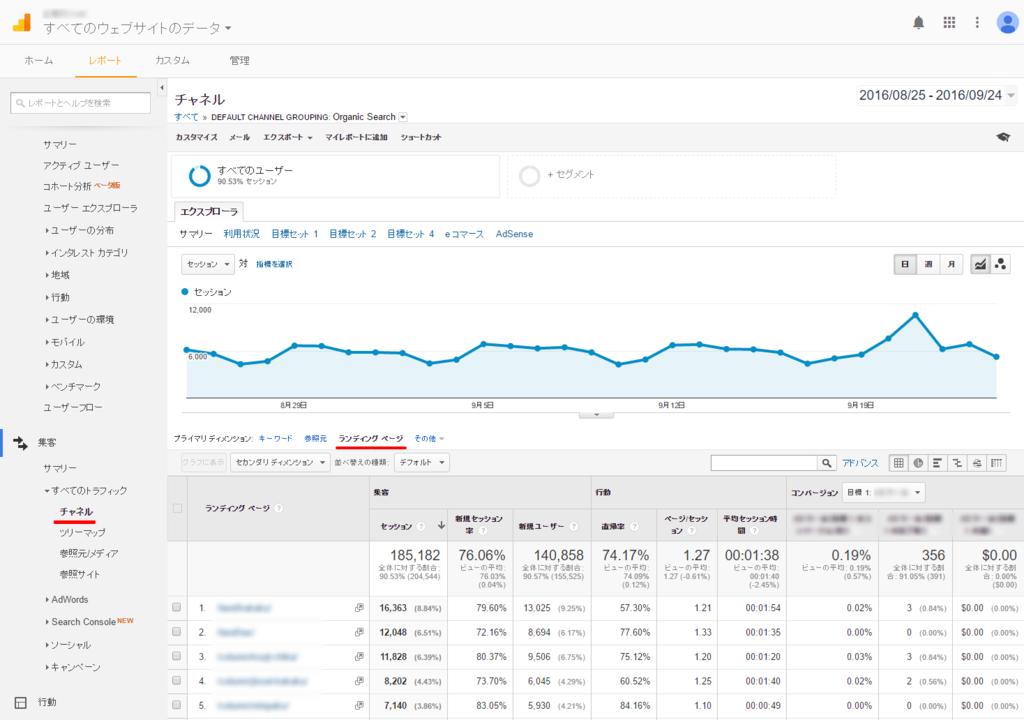Click the Google Analytics logo
1024x720 pixels.
pyautogui.click(x=22, y=23)
